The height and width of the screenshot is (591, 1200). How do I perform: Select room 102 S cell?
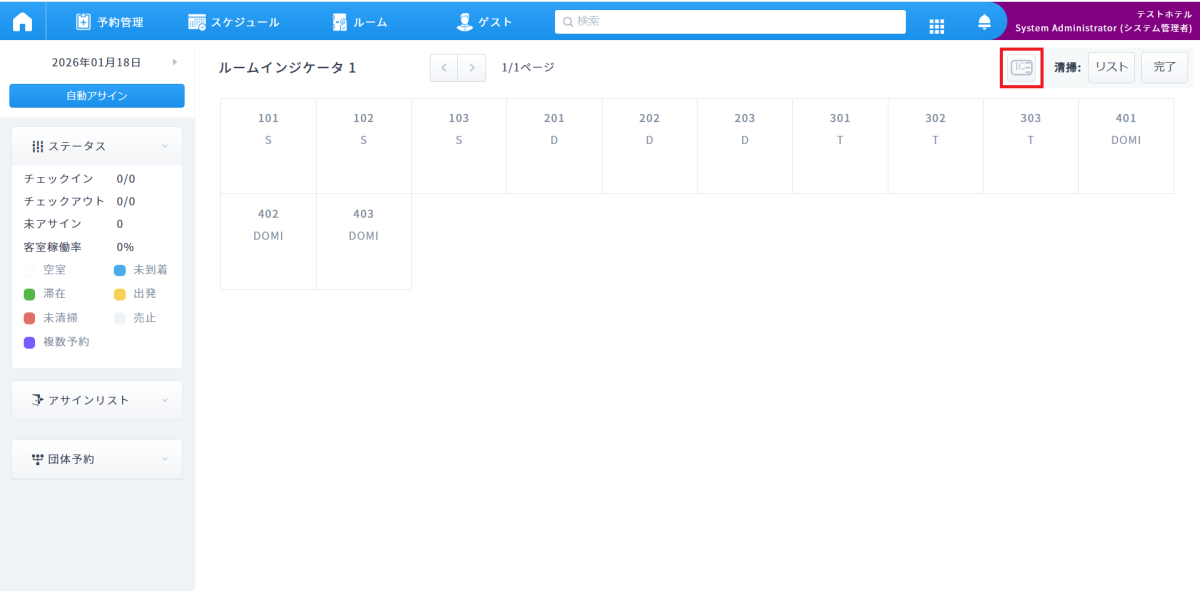point(364,146)
